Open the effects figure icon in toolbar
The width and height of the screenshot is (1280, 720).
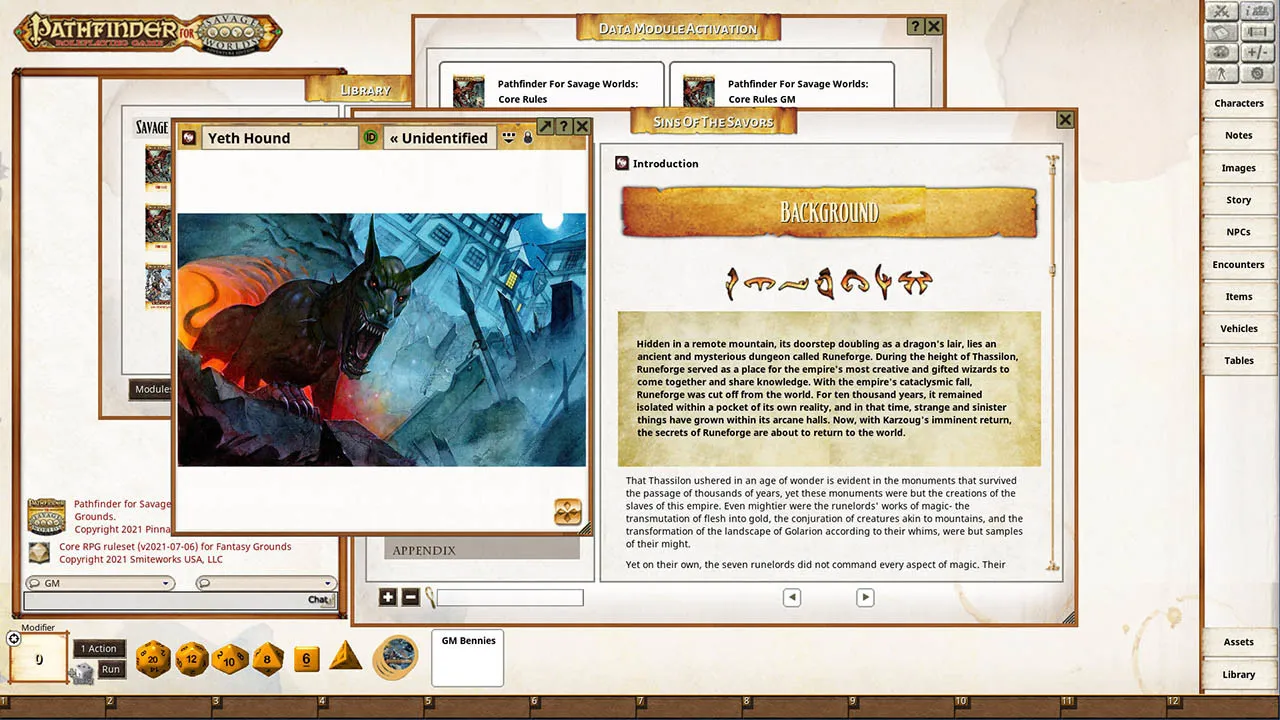[1222, 74]
